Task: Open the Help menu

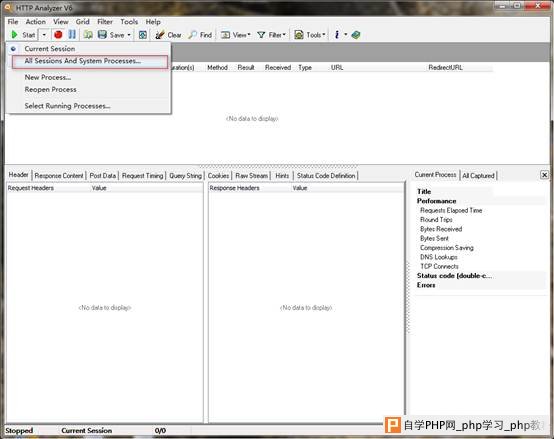Action: [153, 22]
